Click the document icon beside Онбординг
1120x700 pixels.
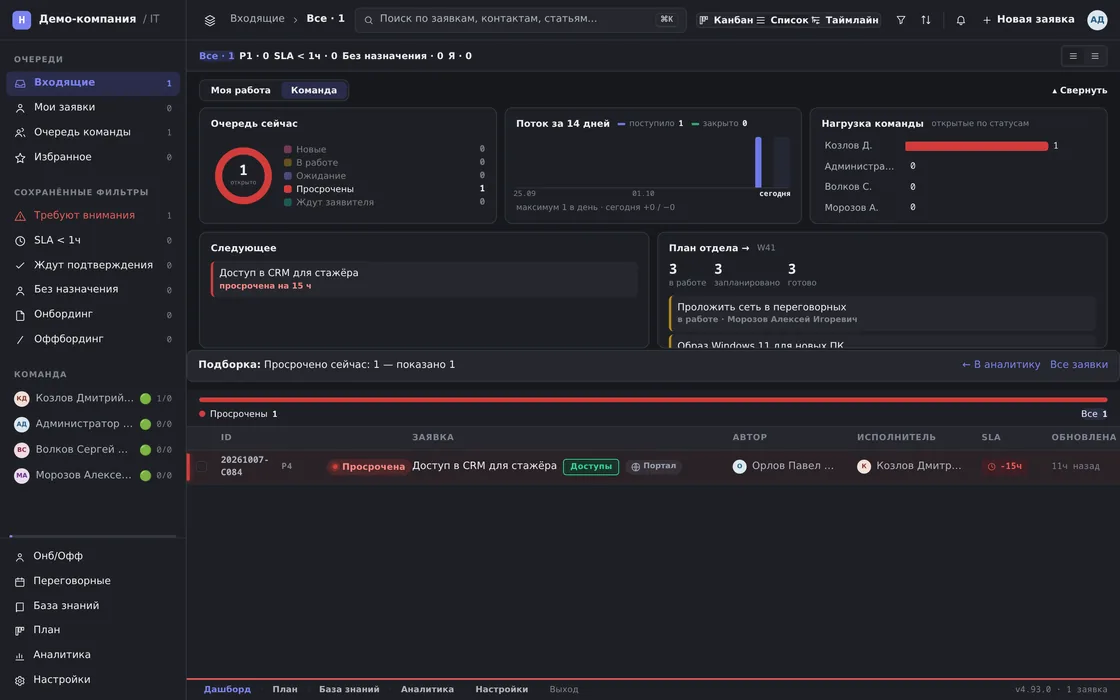point(20,315)
